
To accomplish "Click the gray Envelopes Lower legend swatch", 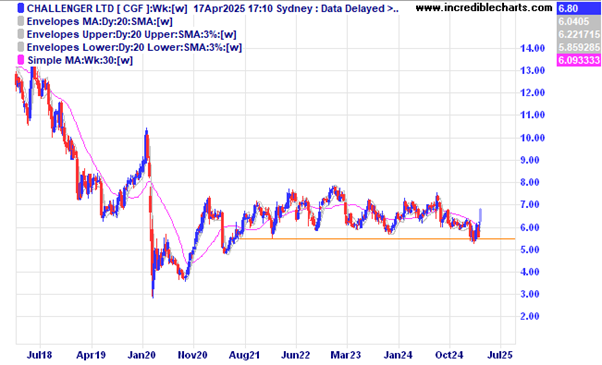I will pyautogui.click(x=21, y=48).
